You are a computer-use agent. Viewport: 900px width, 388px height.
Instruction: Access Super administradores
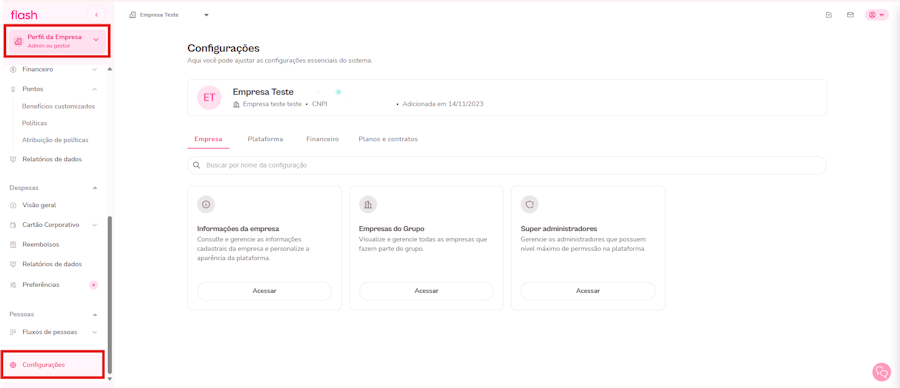click(x=588, y=291)
